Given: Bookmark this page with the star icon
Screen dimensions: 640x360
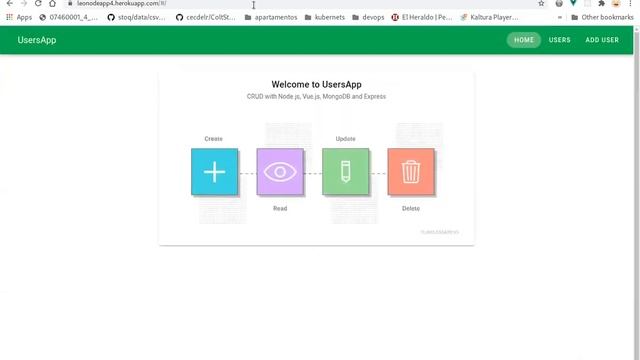Looking at the screenshot, I should point(541,3).
